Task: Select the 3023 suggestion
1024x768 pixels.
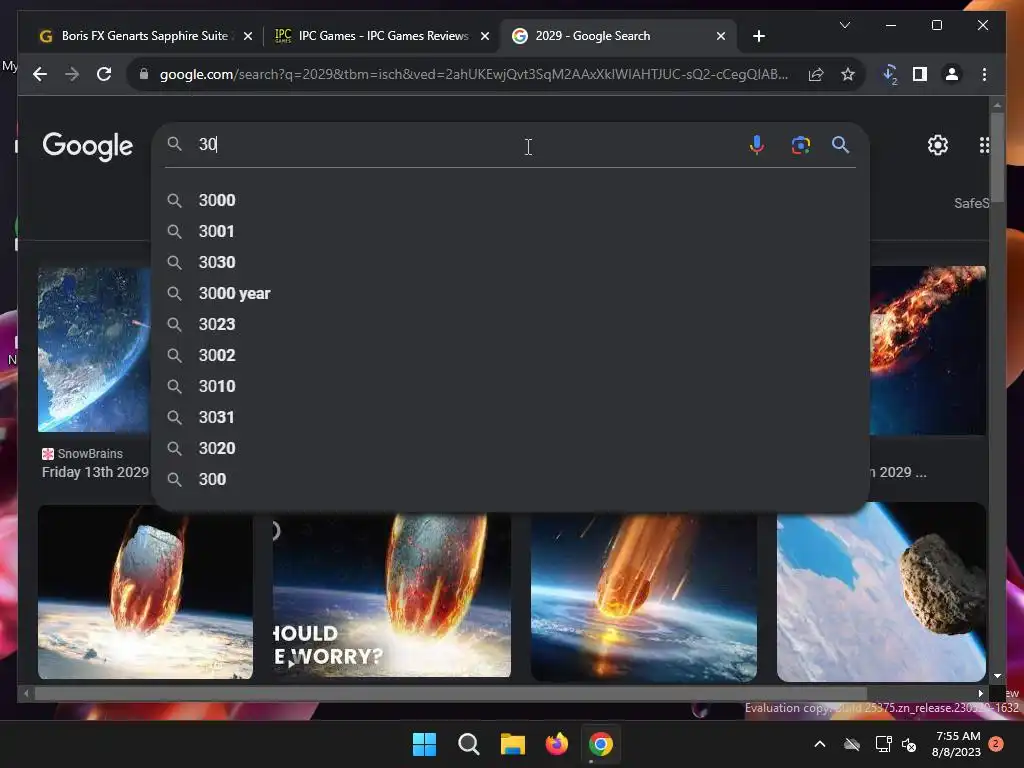Action: pos(509,325)
